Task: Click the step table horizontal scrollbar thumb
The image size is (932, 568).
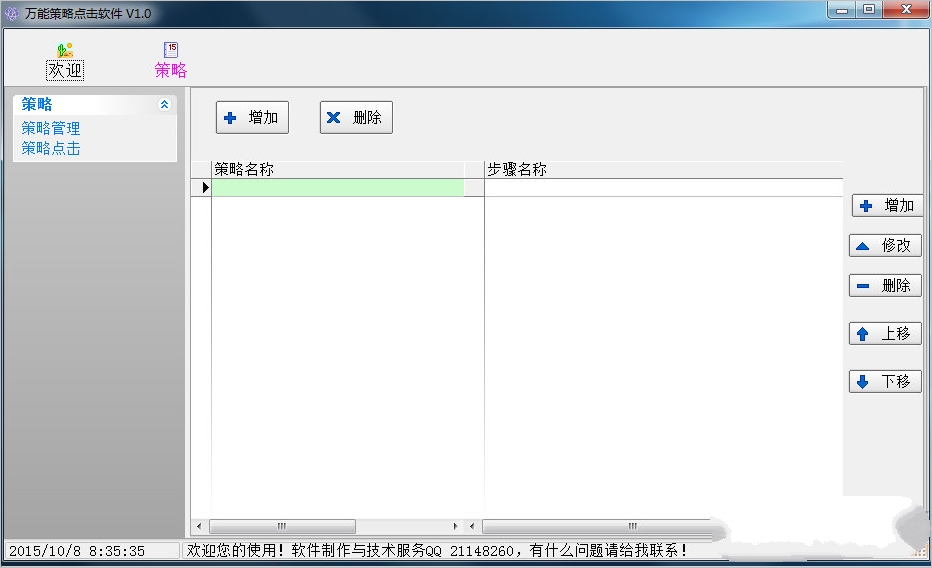Action: click(597, 526)
